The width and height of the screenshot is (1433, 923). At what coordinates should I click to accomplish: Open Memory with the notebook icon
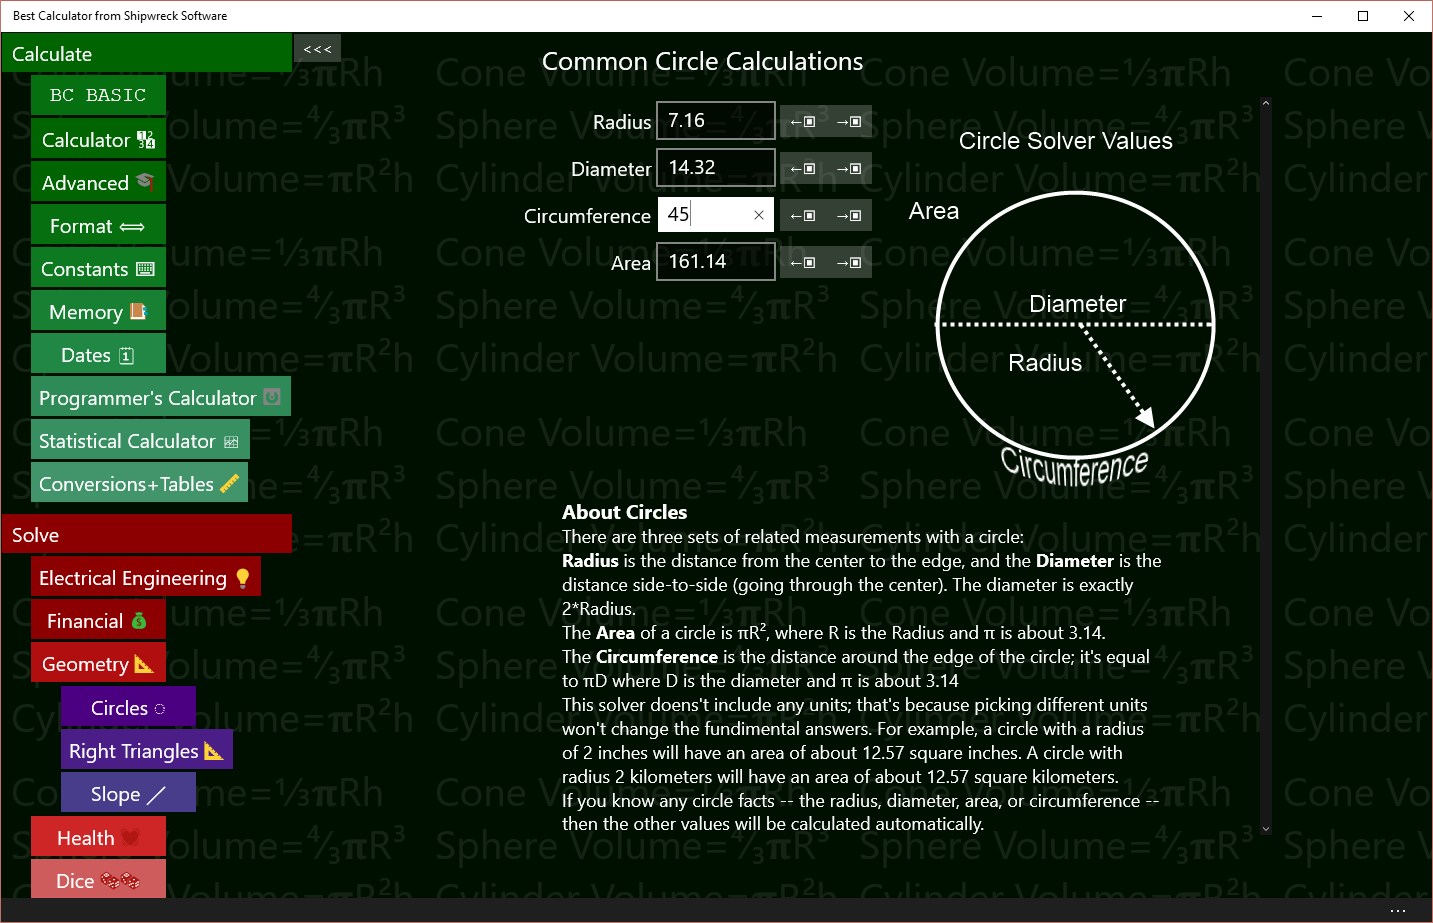(97, 311)
